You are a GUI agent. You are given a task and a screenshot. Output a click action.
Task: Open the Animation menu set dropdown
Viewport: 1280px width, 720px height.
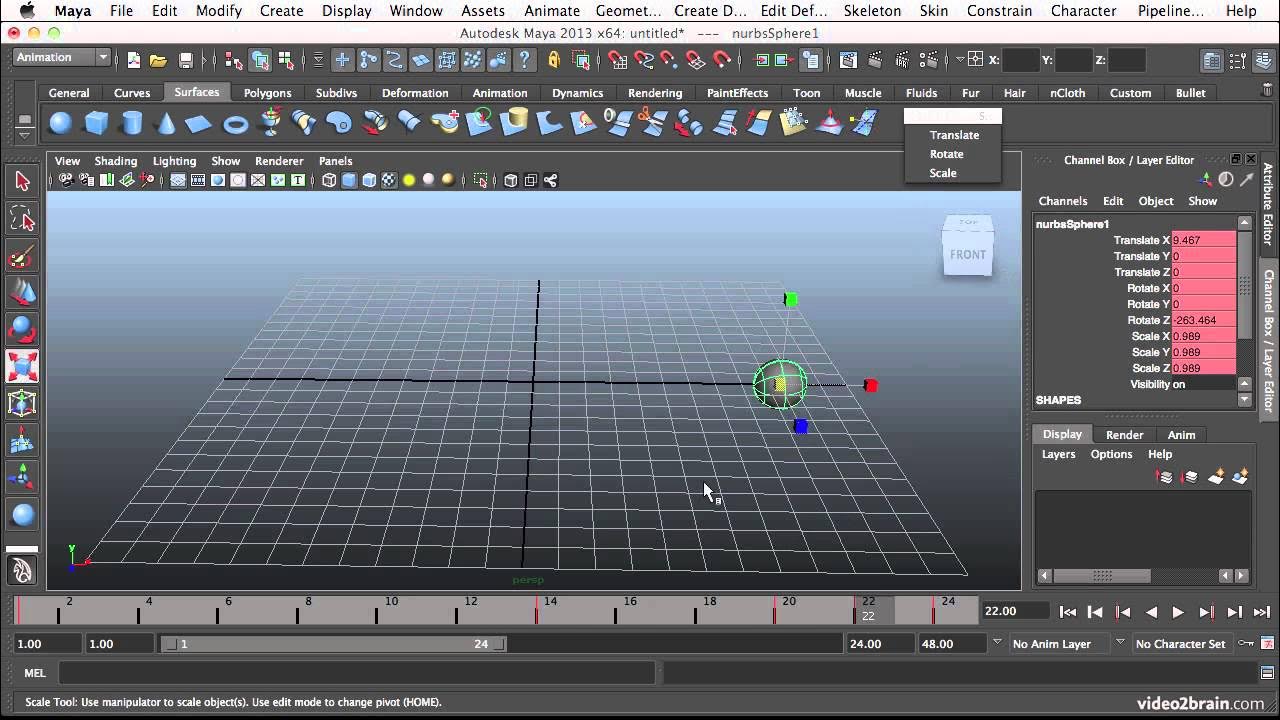point(61,58)
